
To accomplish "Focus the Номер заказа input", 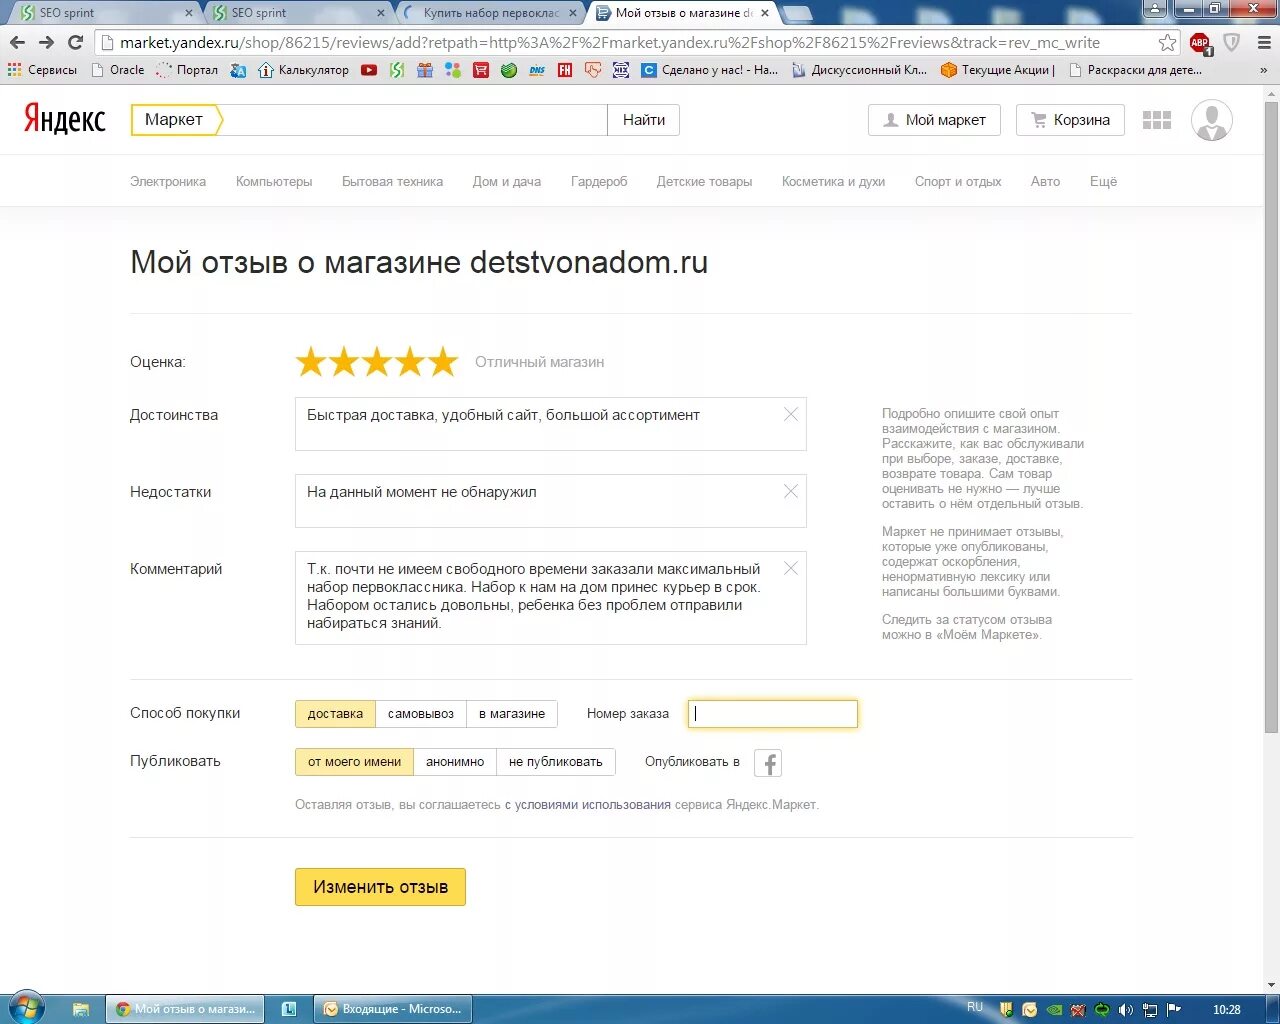I will (x=773, y=714).
